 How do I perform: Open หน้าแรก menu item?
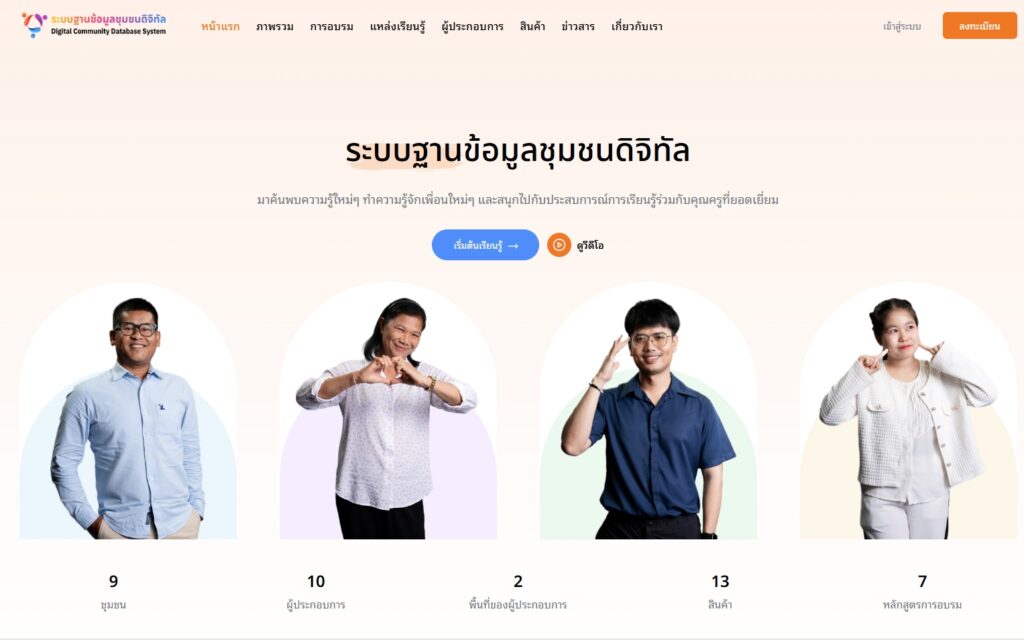tap(220, 27)
